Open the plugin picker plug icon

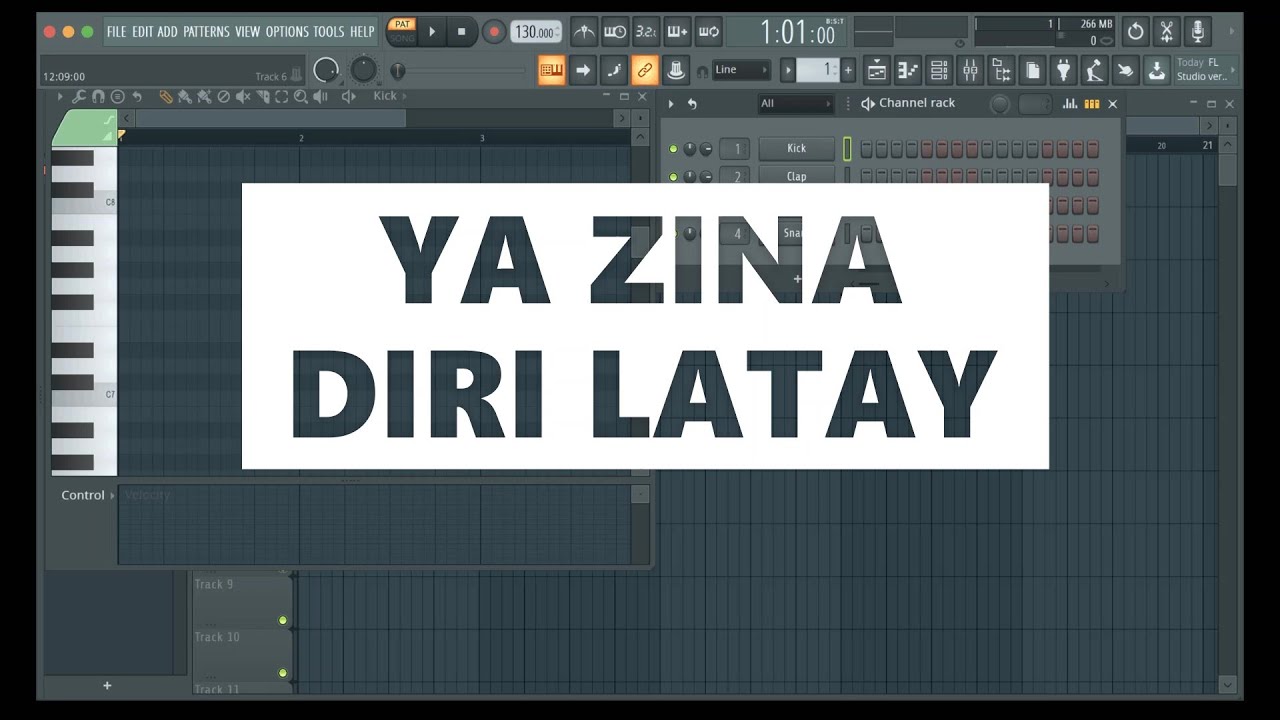[1064, 70]
